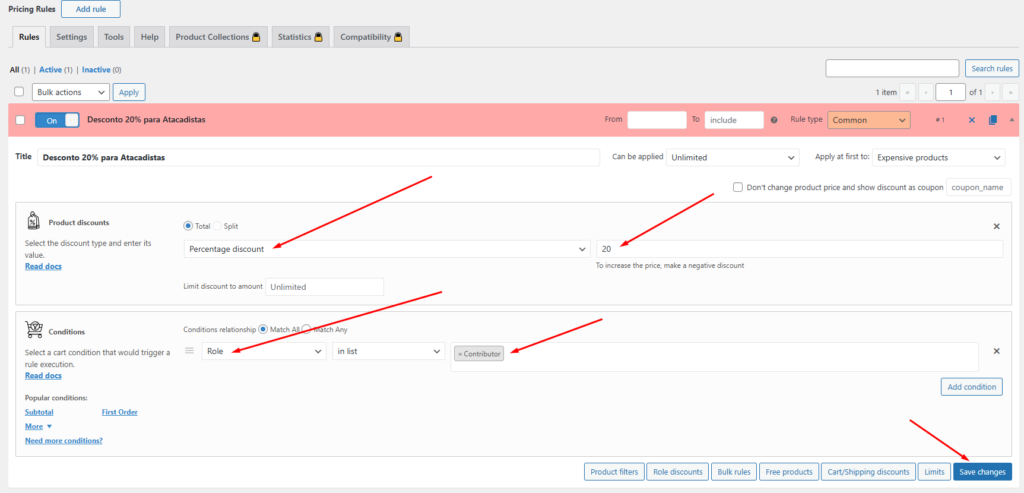This screenshot has height=493, width=1024.
Task: Focus the discount value field showing 20
Action: (799, 249)
